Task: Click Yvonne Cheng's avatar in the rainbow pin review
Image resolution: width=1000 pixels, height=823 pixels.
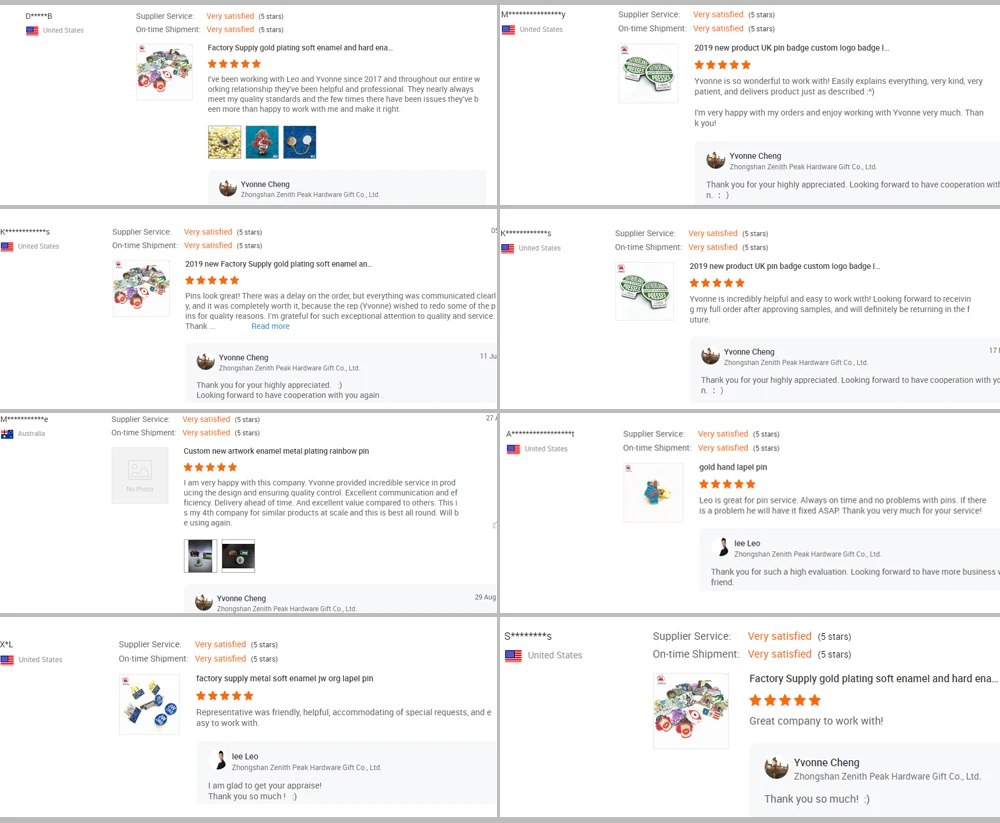Action: pyautogui.click(x=204, y=602)
